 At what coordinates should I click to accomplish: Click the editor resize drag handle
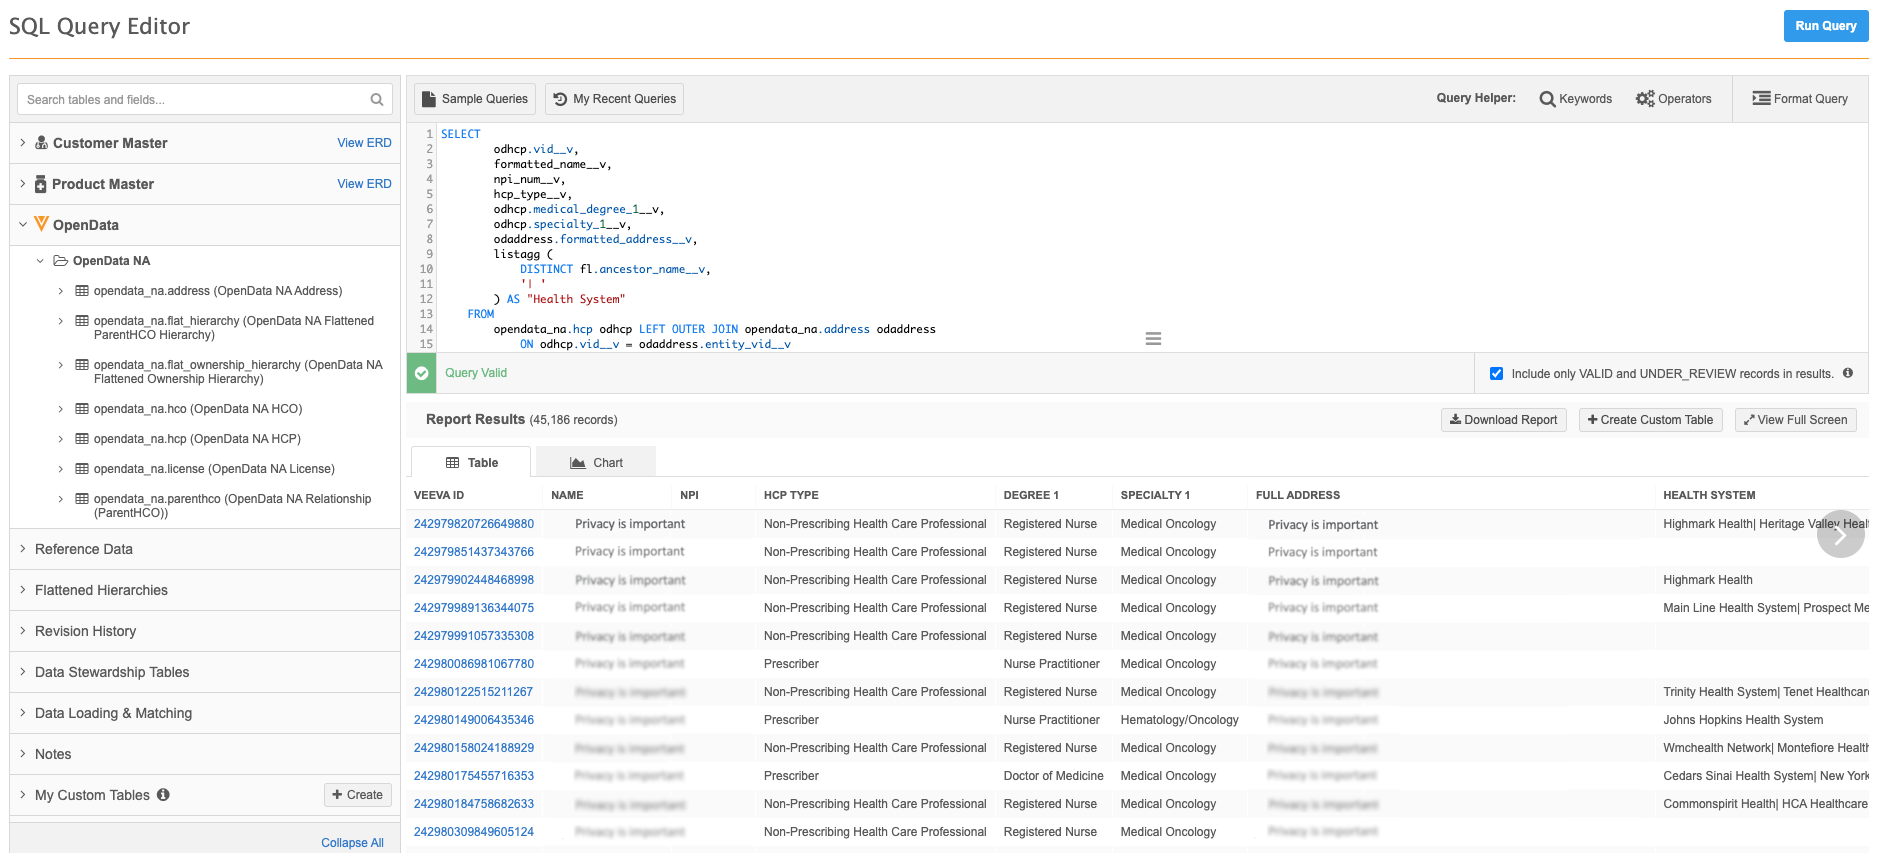pyautogui.click(x=1153, y=339)
